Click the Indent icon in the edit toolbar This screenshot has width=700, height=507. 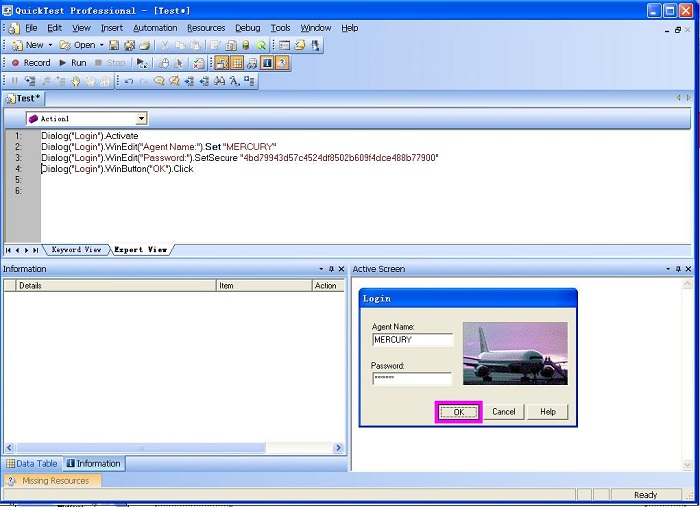click(x=189, y=81)
